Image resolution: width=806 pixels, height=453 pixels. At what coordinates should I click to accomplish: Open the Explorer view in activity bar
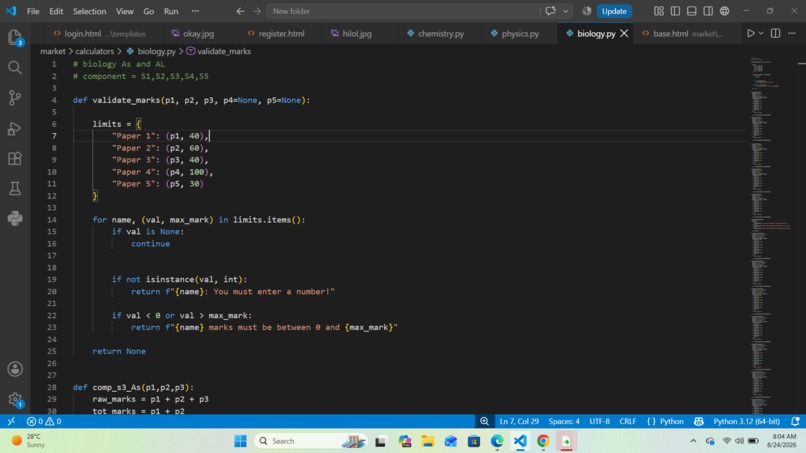click(15, 38)
